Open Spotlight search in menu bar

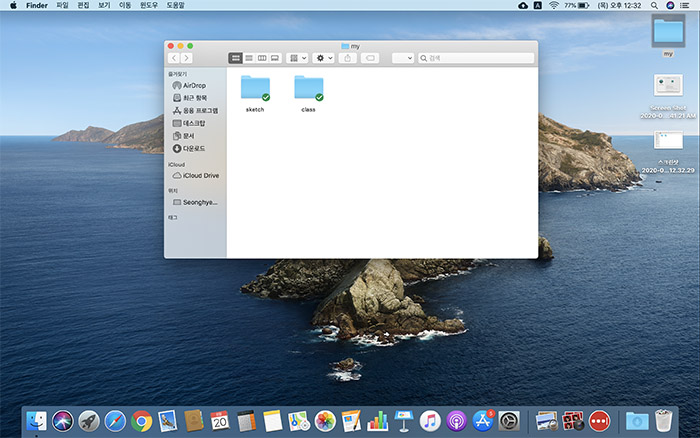coord(654,5)
